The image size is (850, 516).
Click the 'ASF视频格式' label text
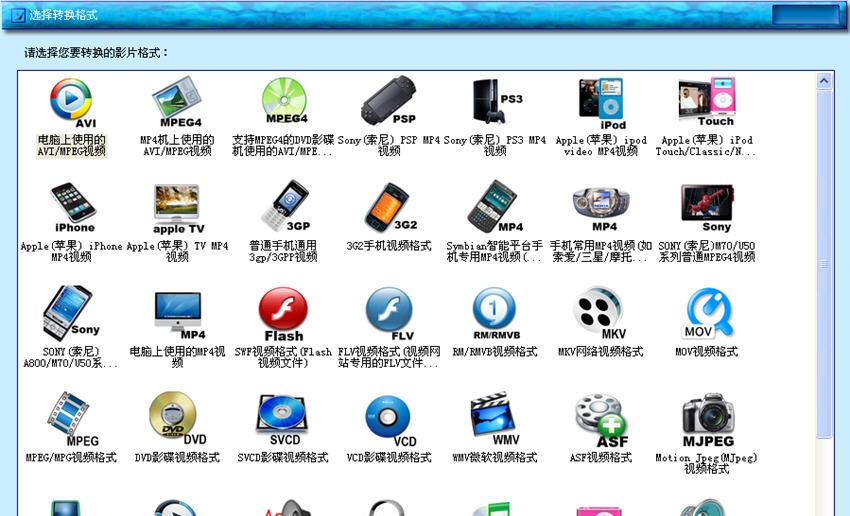click(601, 458)
